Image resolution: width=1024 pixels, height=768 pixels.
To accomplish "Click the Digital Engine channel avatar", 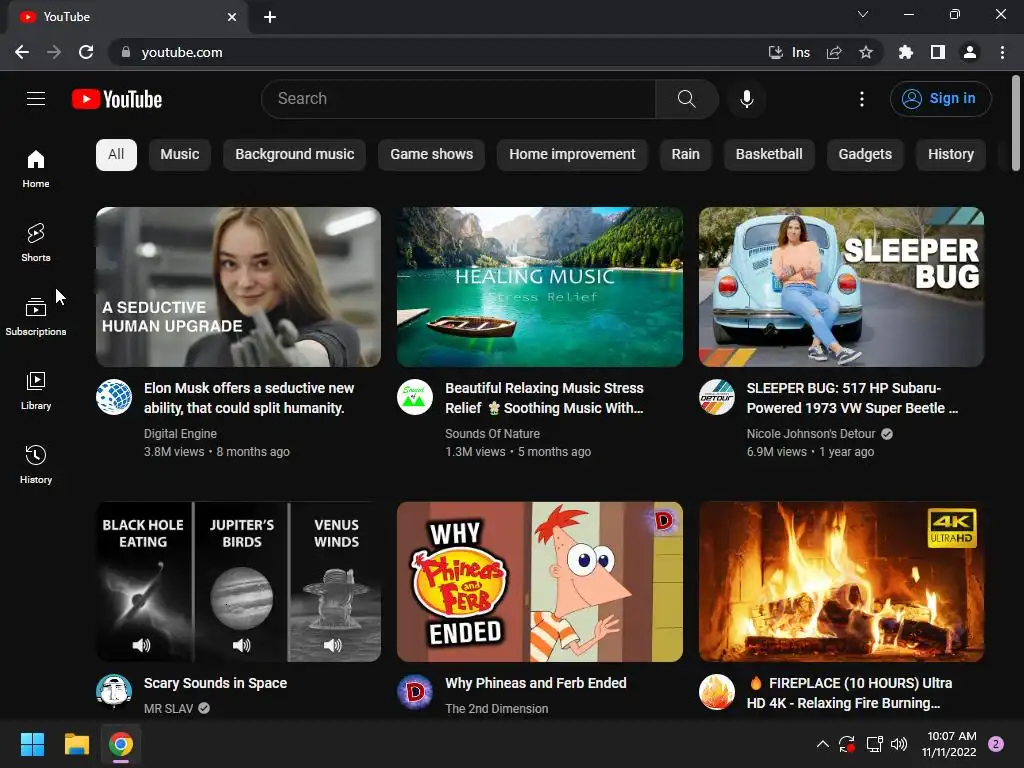I will click(114, 397).
